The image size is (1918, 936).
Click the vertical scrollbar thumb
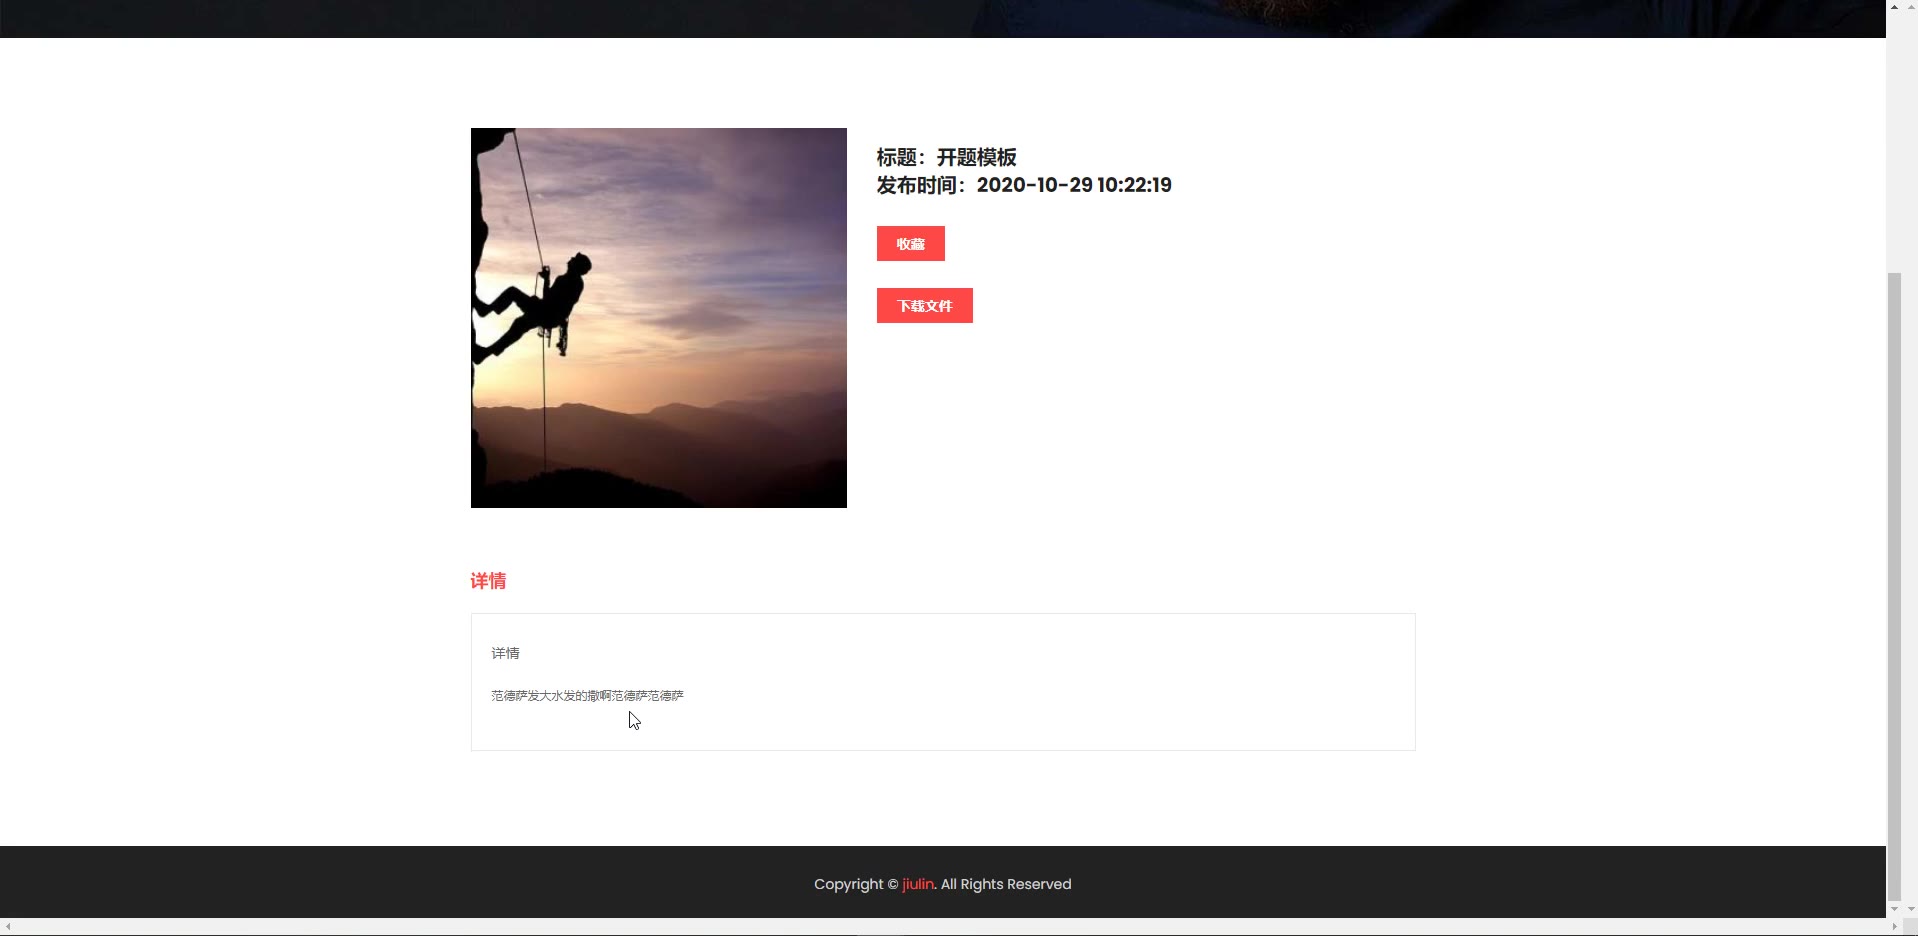pyautogui.click(x=1894, y=585)
